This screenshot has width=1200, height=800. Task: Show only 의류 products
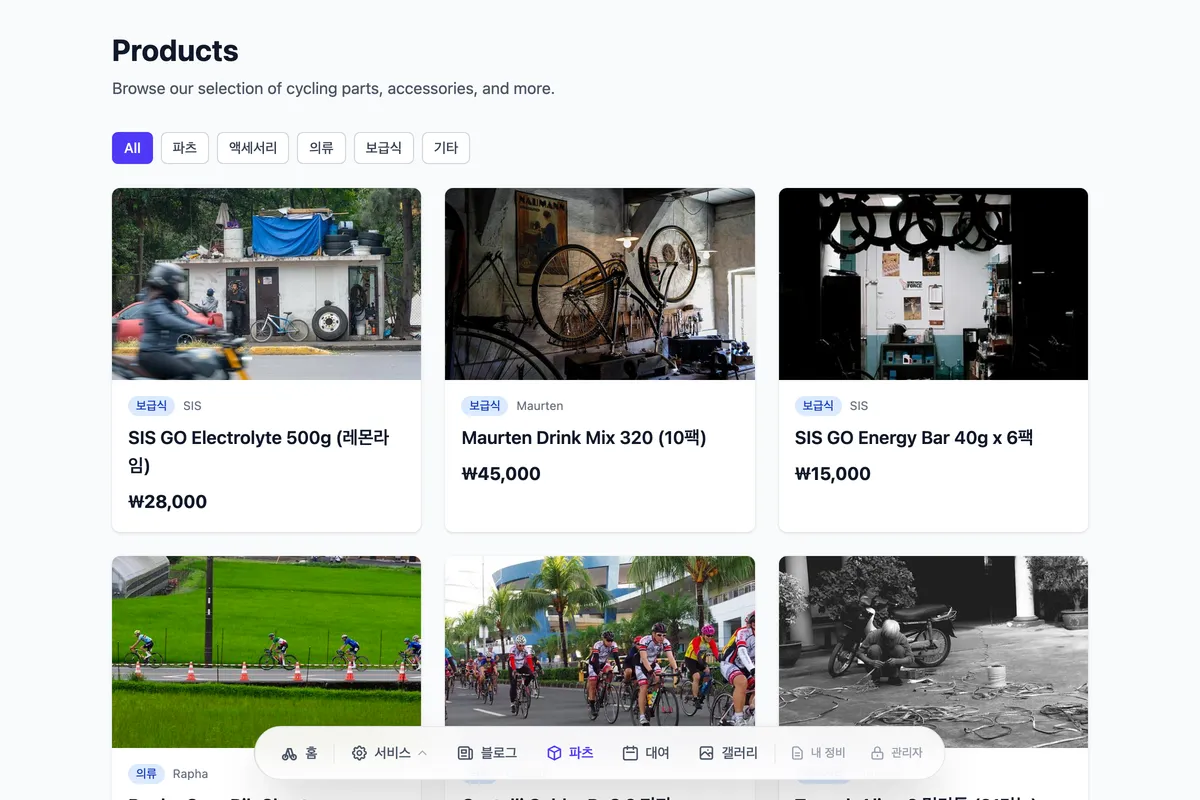tap(321, 148)
